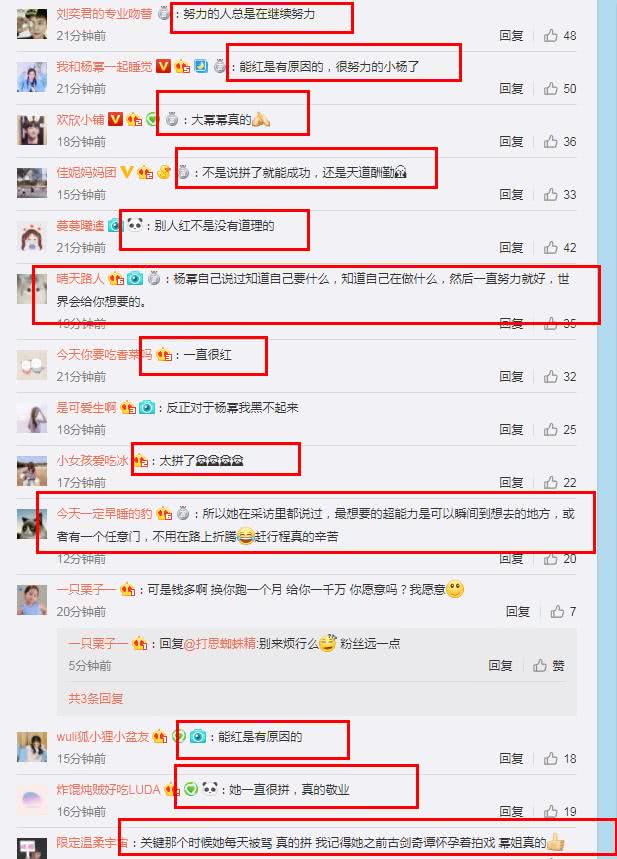The image size is (617, 859).
Task: Click the orange V badge next to 欢欣小铺
Action: pyautogui.click(x=116, y=119)
